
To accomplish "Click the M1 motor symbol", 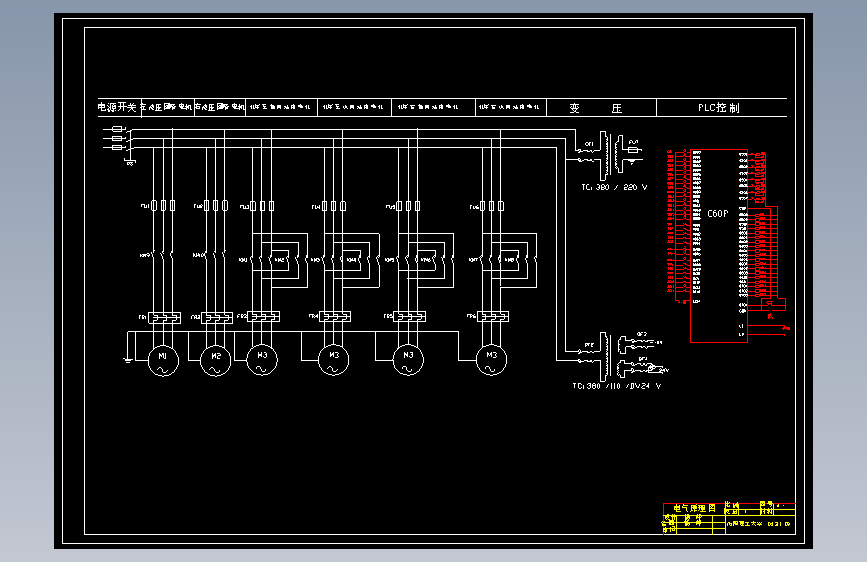I will point(163,361).
